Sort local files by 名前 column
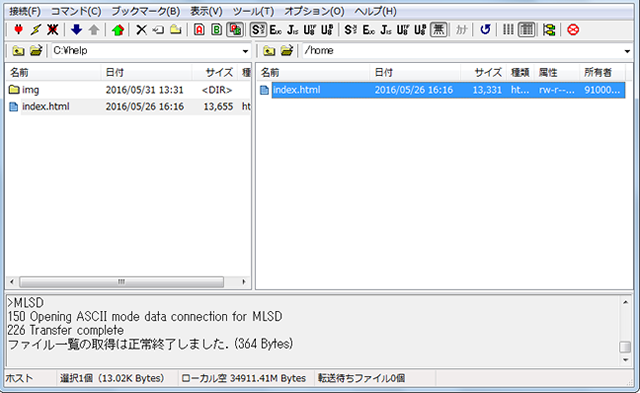Image resolution: width=640 pixels, height=393 pixels. 53,72
